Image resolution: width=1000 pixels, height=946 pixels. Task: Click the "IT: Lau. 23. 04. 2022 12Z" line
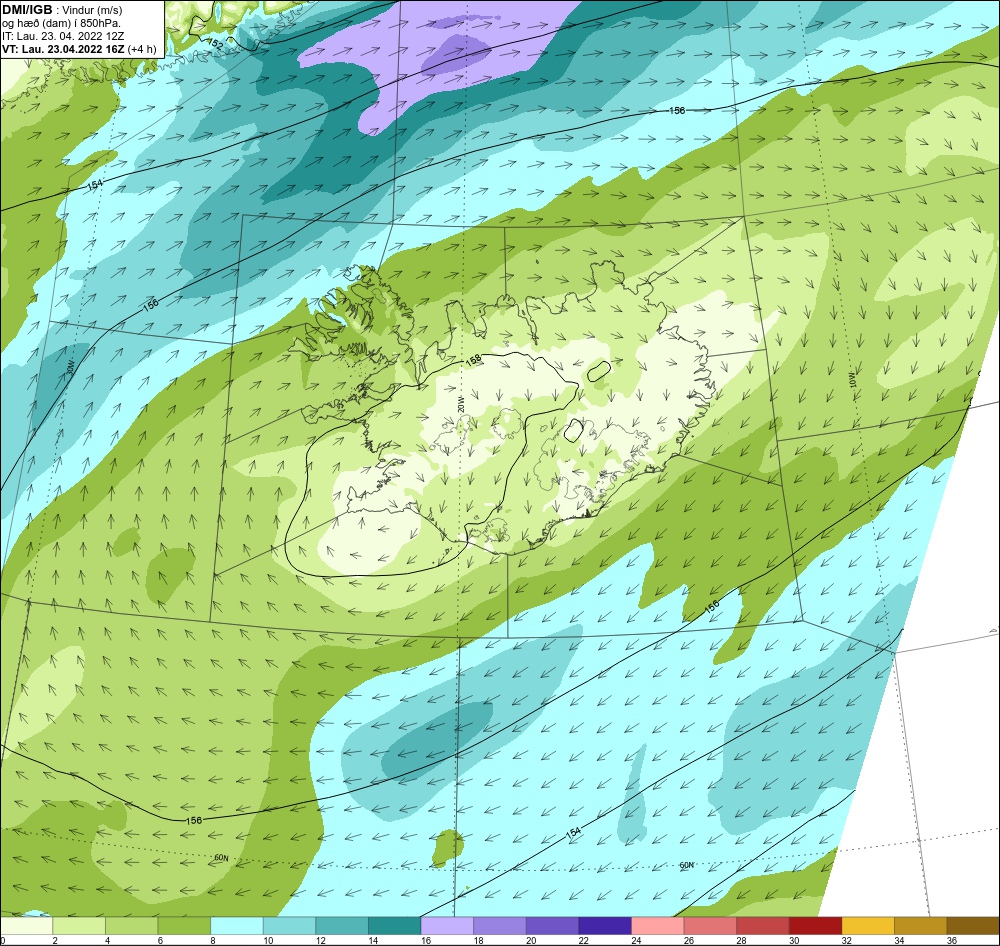pos(63,36)
